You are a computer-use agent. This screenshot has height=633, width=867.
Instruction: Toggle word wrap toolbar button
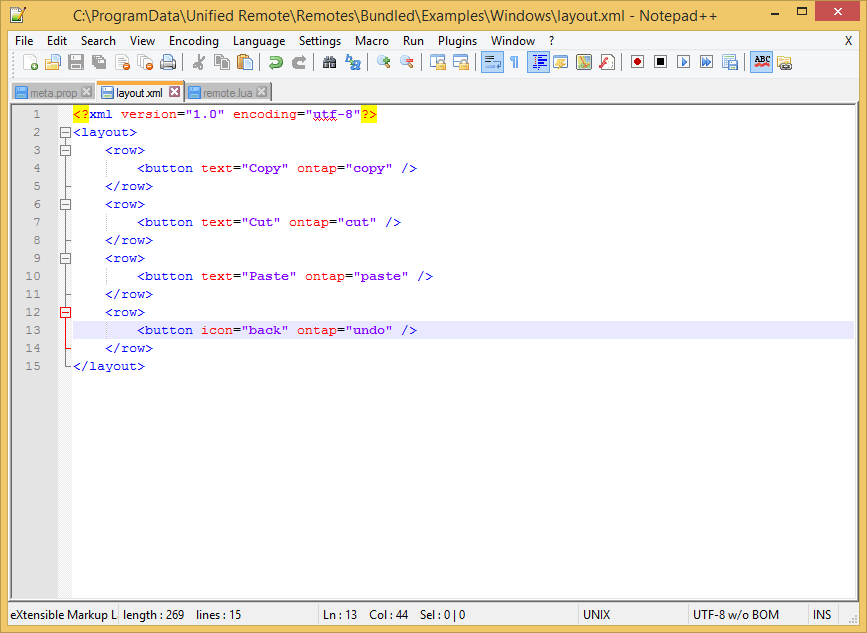[492, 62]
